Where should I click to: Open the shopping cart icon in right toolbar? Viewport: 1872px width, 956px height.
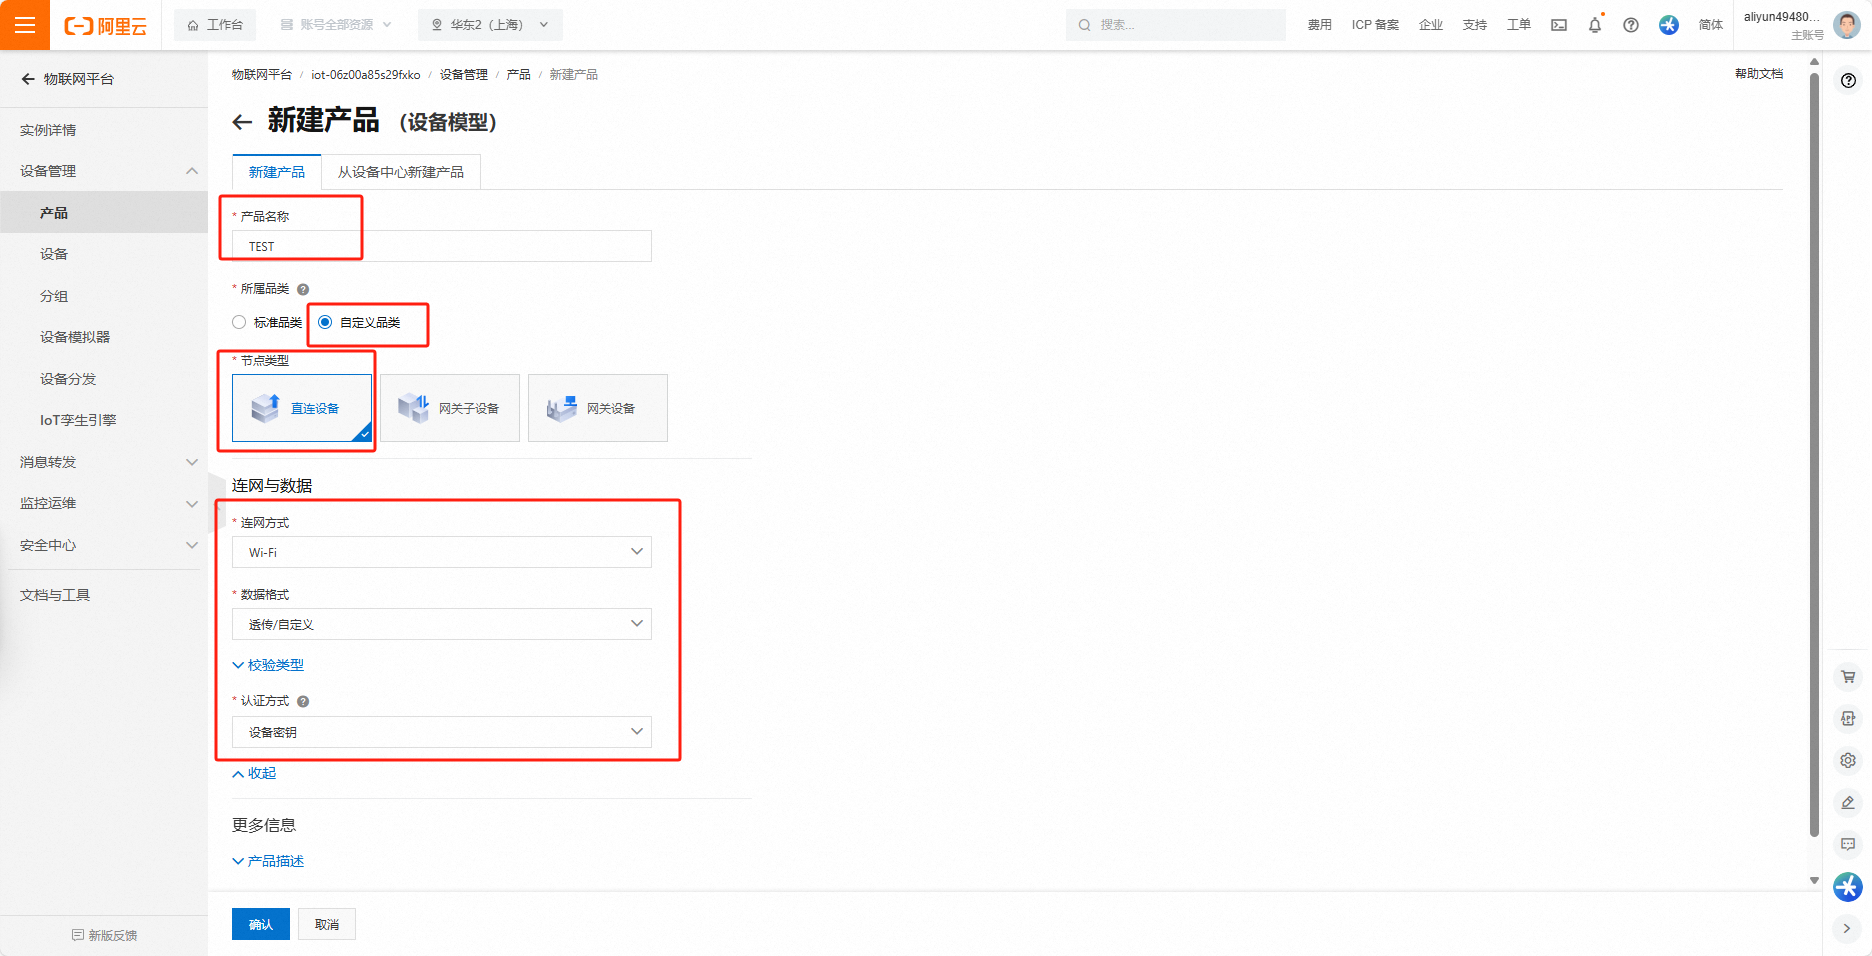click(x=1848, y=677)
